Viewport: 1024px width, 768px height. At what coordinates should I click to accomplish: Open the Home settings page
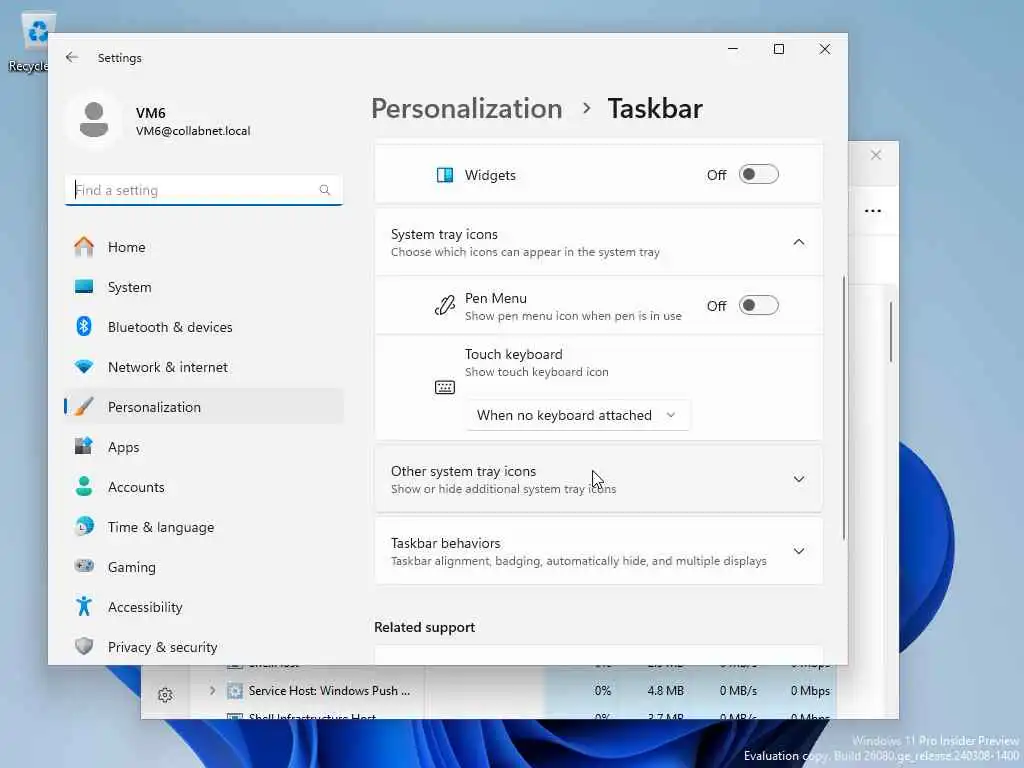[204, 247]
